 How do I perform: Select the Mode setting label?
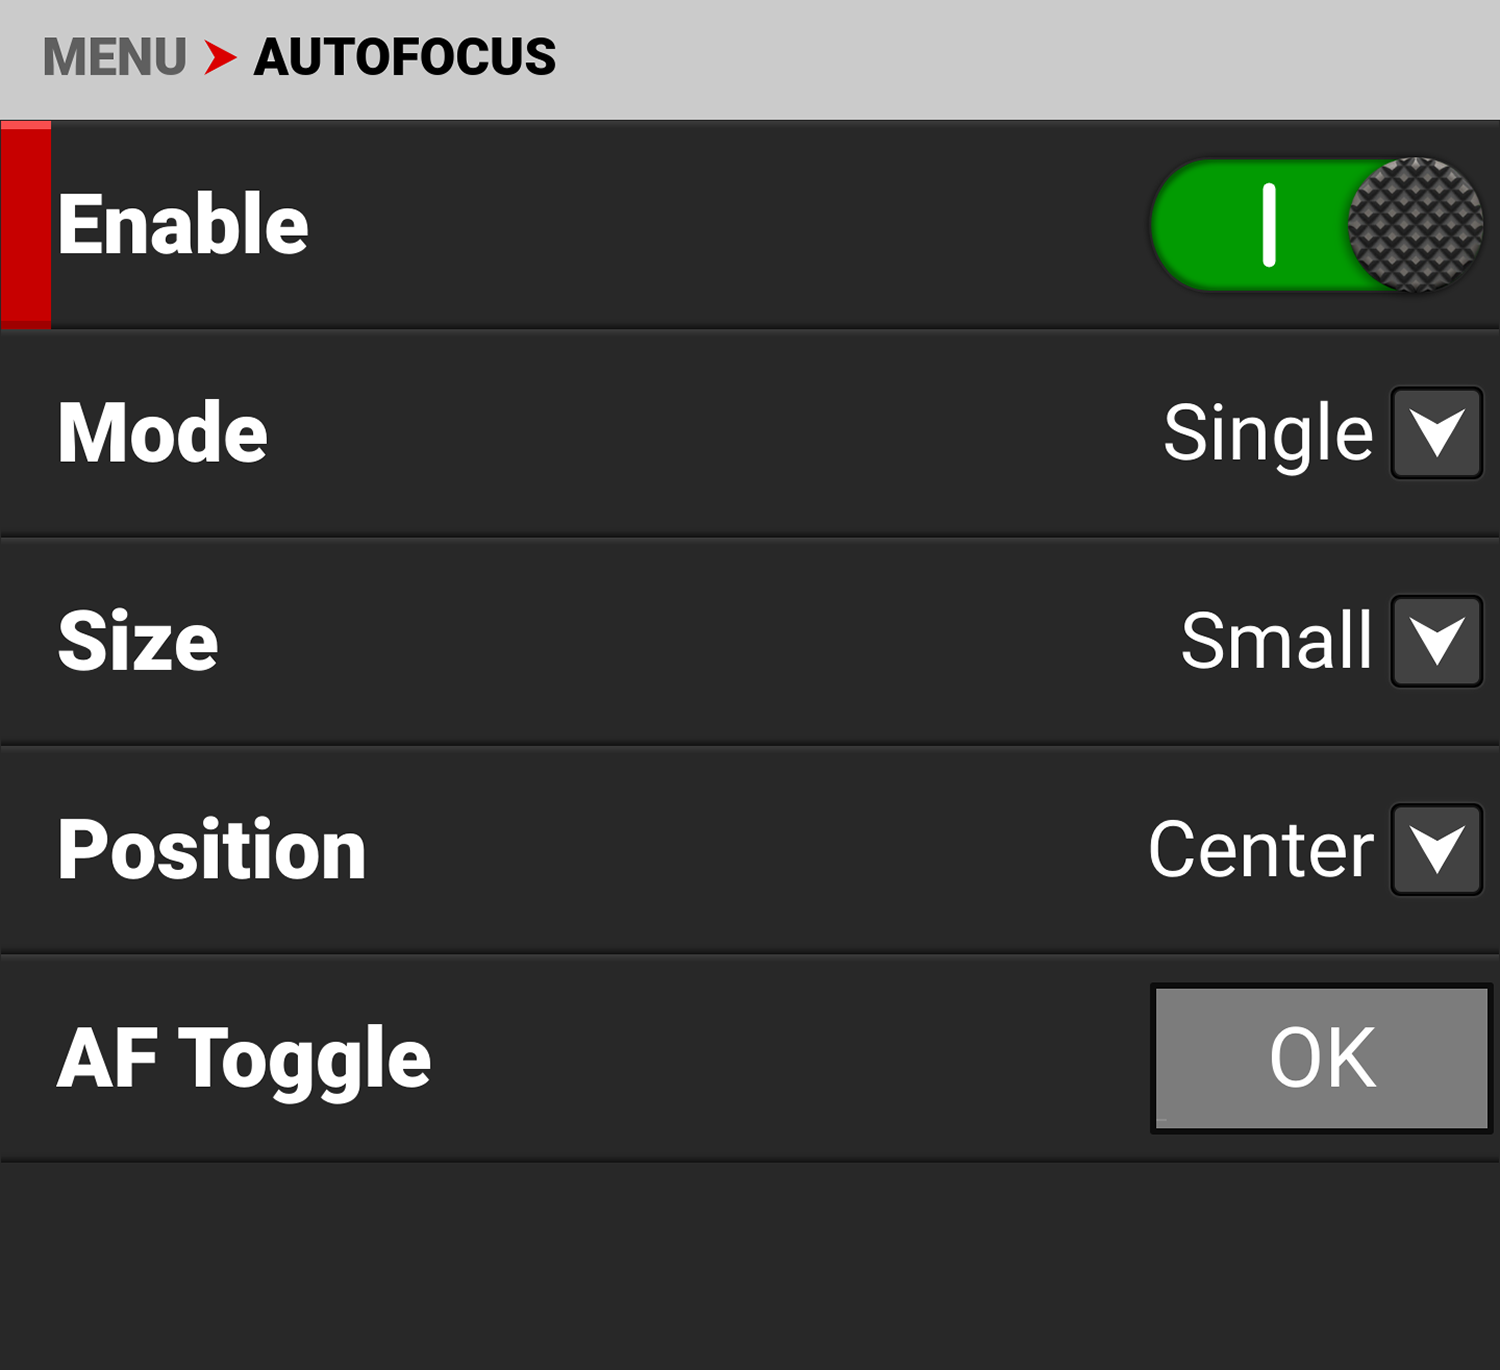[163, 433]
